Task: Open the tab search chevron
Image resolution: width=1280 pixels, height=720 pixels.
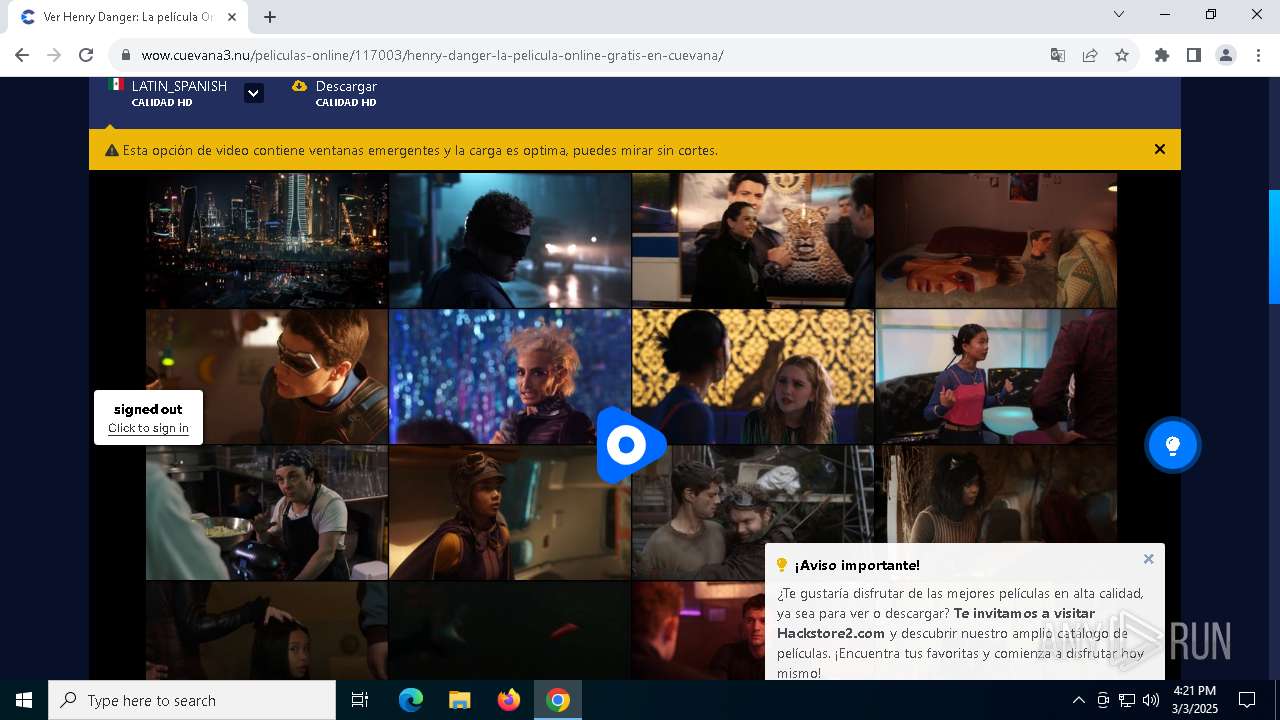Action: (1119, 14)
